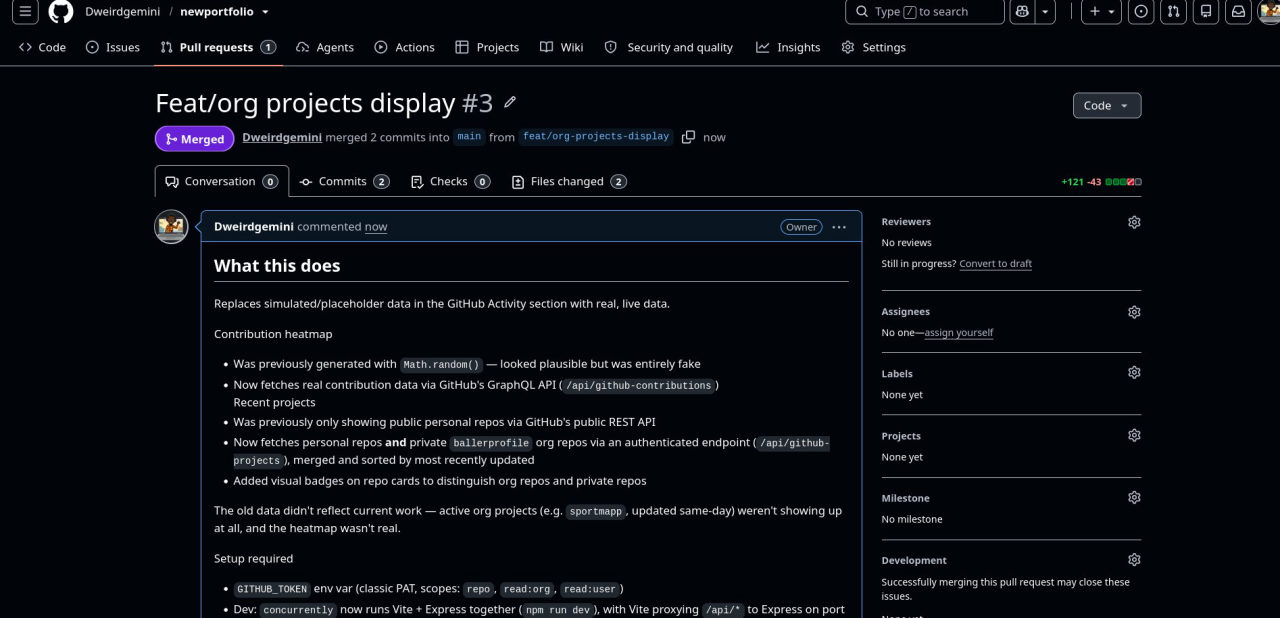Click the 'What this does' heading

277,266
